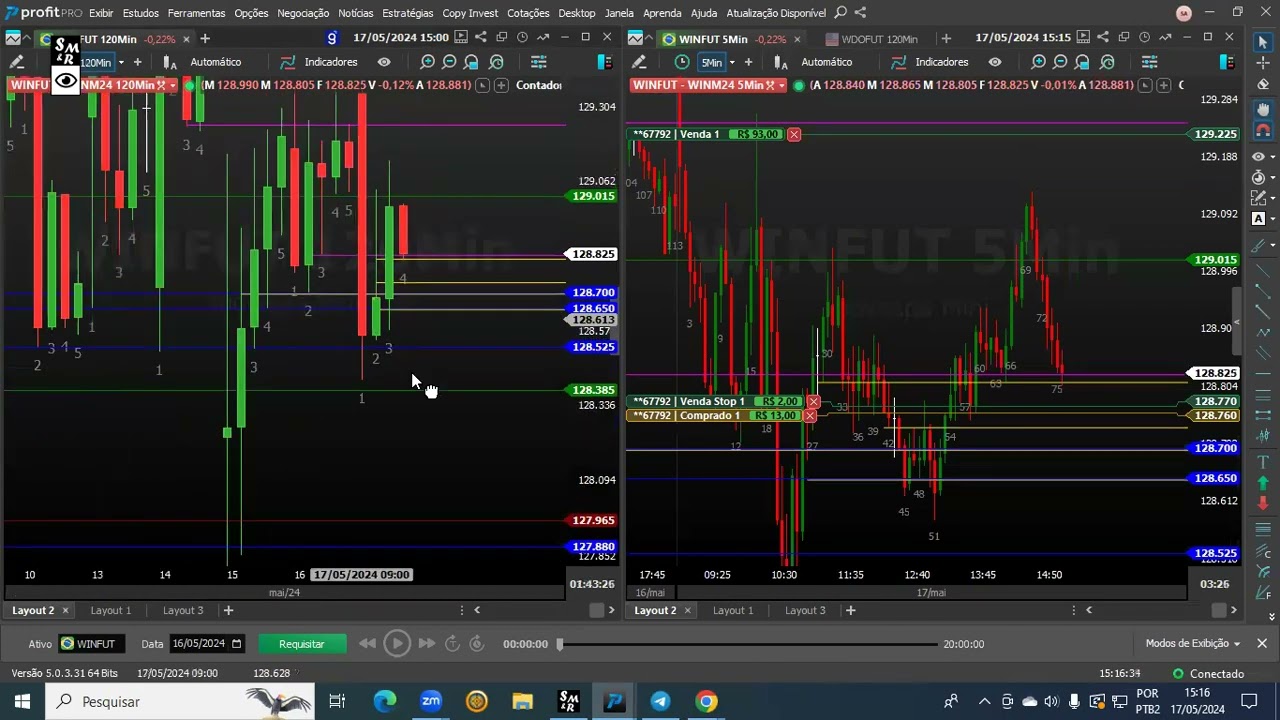Open the date picker next to 16/05/2024
This screenshot has width=1280, height=720.
pyautogui.click(x=236, y=644)
